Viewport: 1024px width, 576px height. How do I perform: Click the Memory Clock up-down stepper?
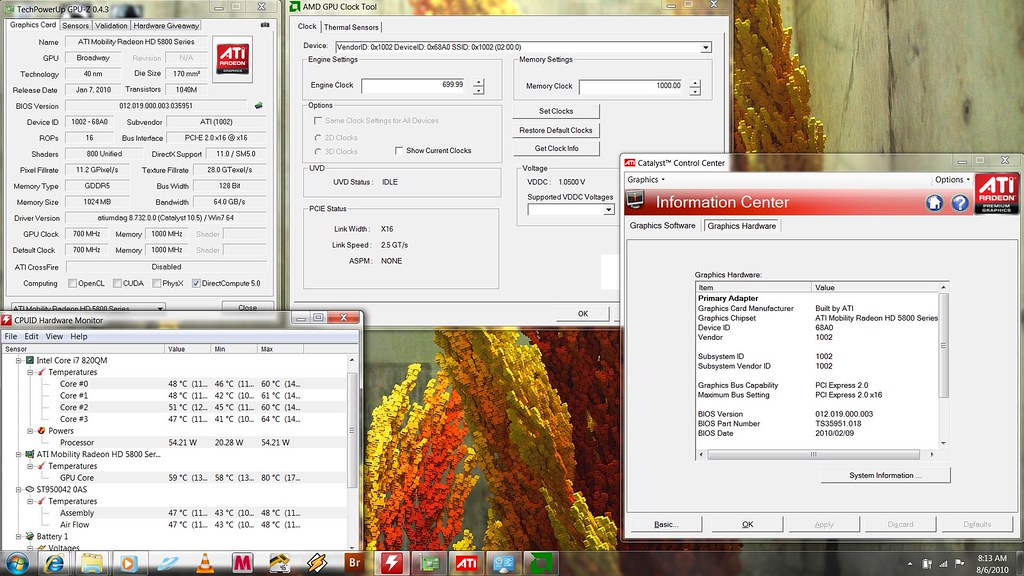coord(695,86)
